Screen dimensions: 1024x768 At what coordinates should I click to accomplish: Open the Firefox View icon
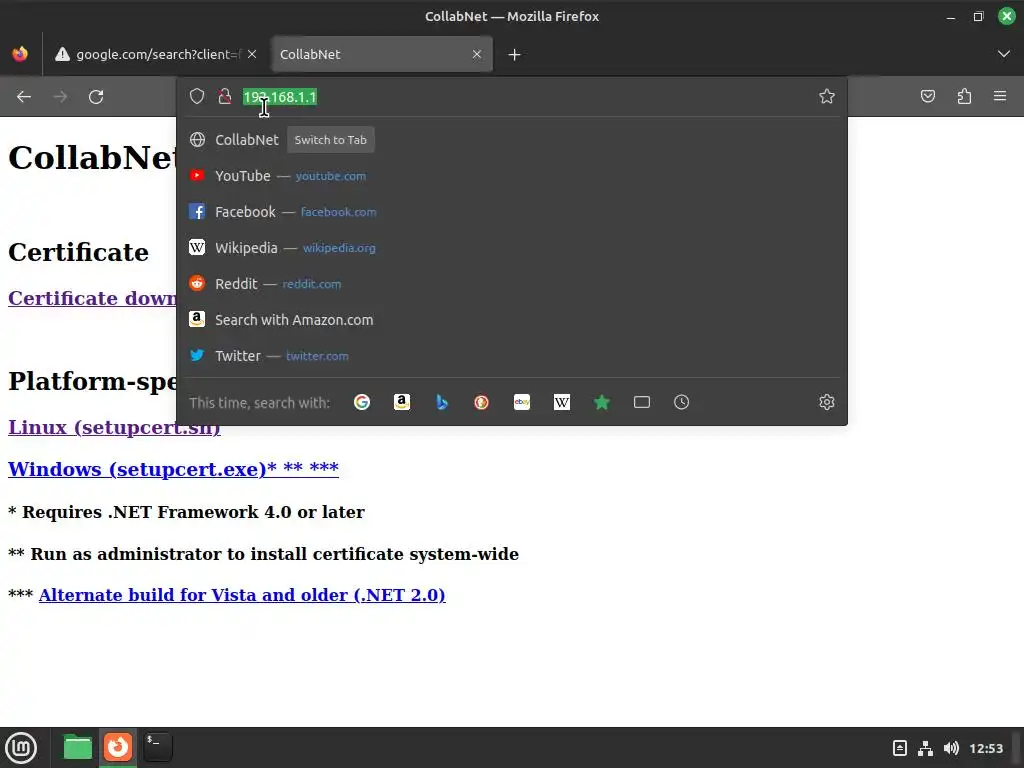tap(20, 54)
